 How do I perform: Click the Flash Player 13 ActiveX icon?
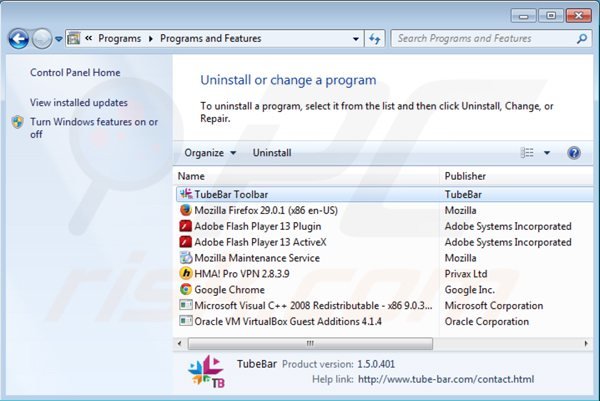pos(186,242)
